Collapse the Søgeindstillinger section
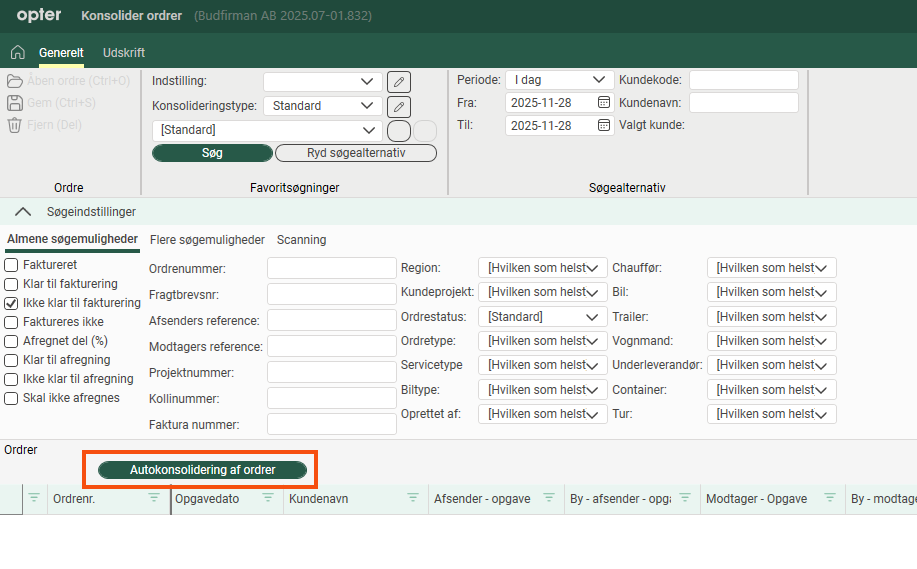Screen dimensions: 917x569 (21, 212)
